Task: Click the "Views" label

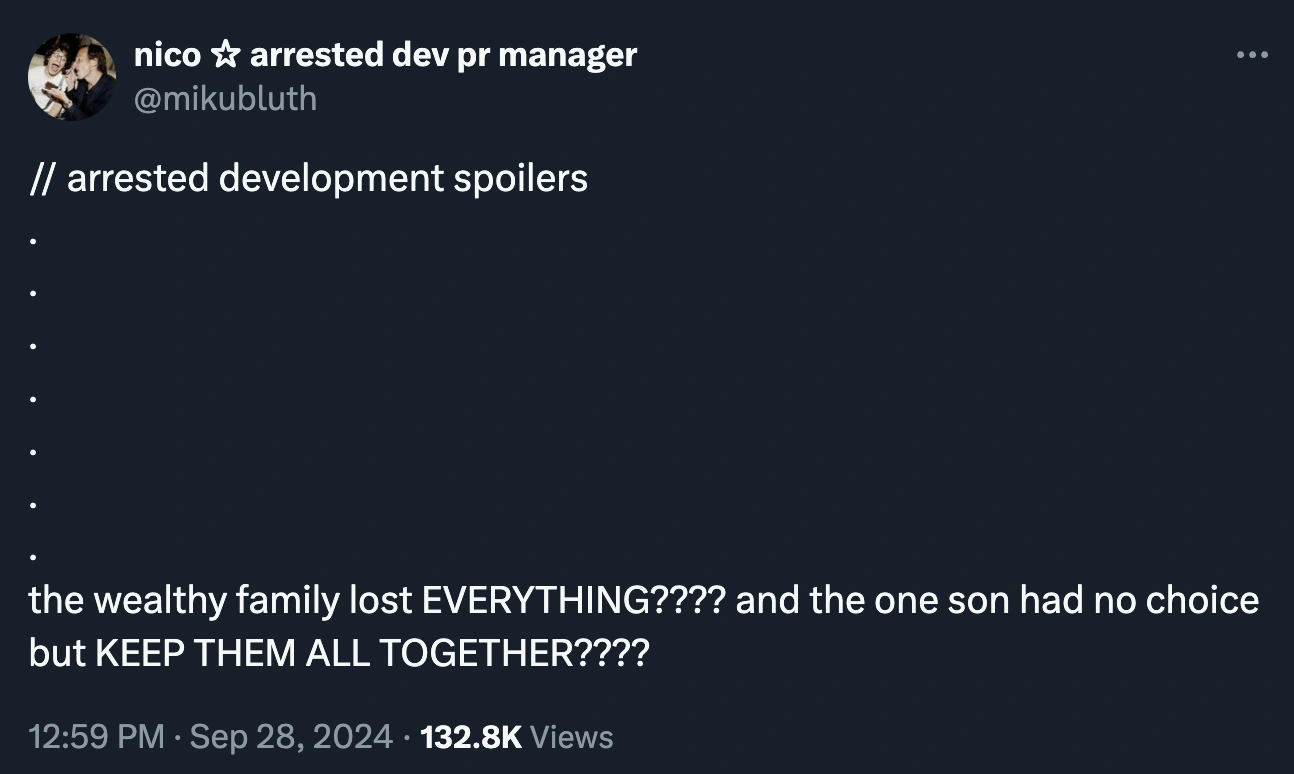Action: [571, 737]
